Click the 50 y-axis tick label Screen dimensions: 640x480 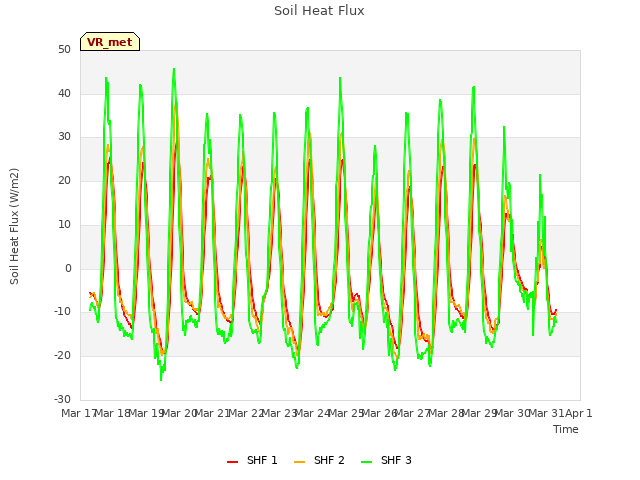[64, 49]
